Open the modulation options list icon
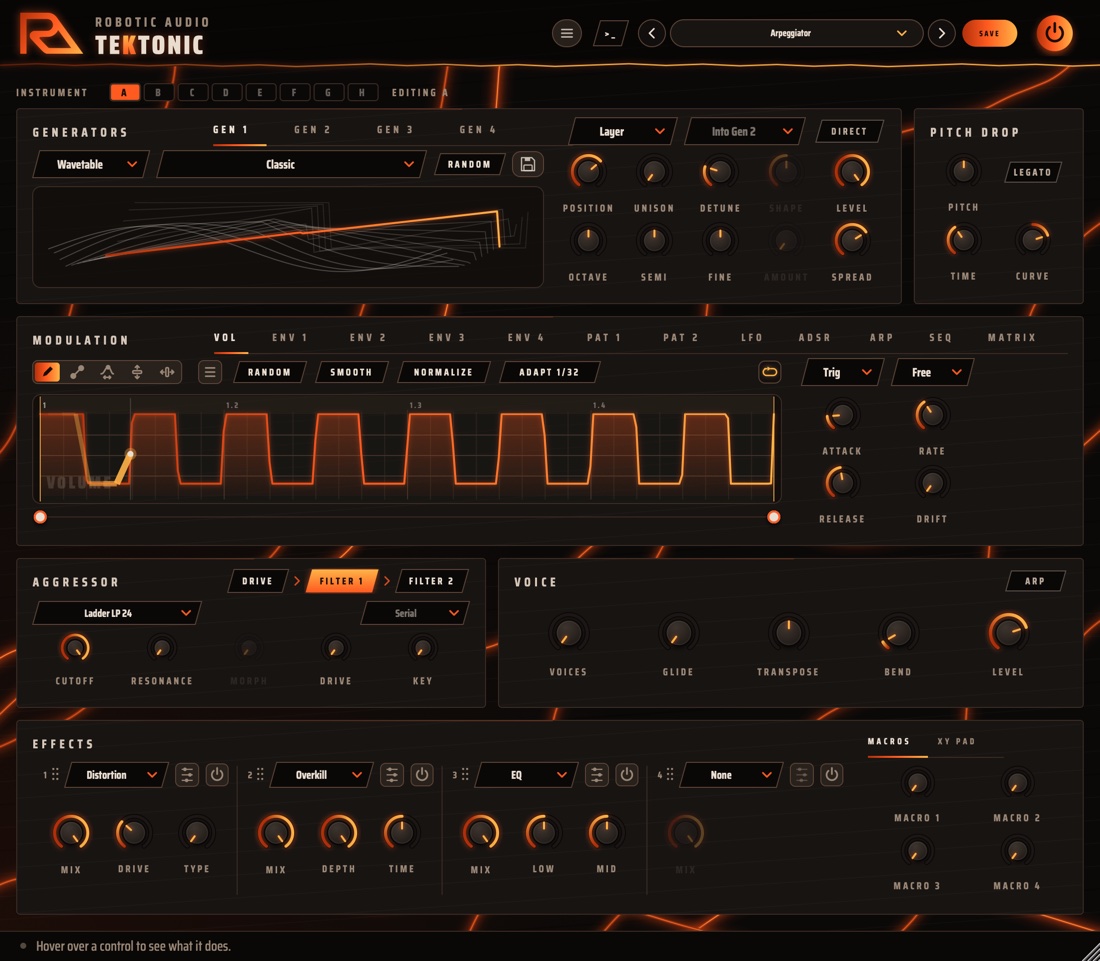The height and width of the screenshot is (961, 1100). pyautogui.click(x=210, y=372)
